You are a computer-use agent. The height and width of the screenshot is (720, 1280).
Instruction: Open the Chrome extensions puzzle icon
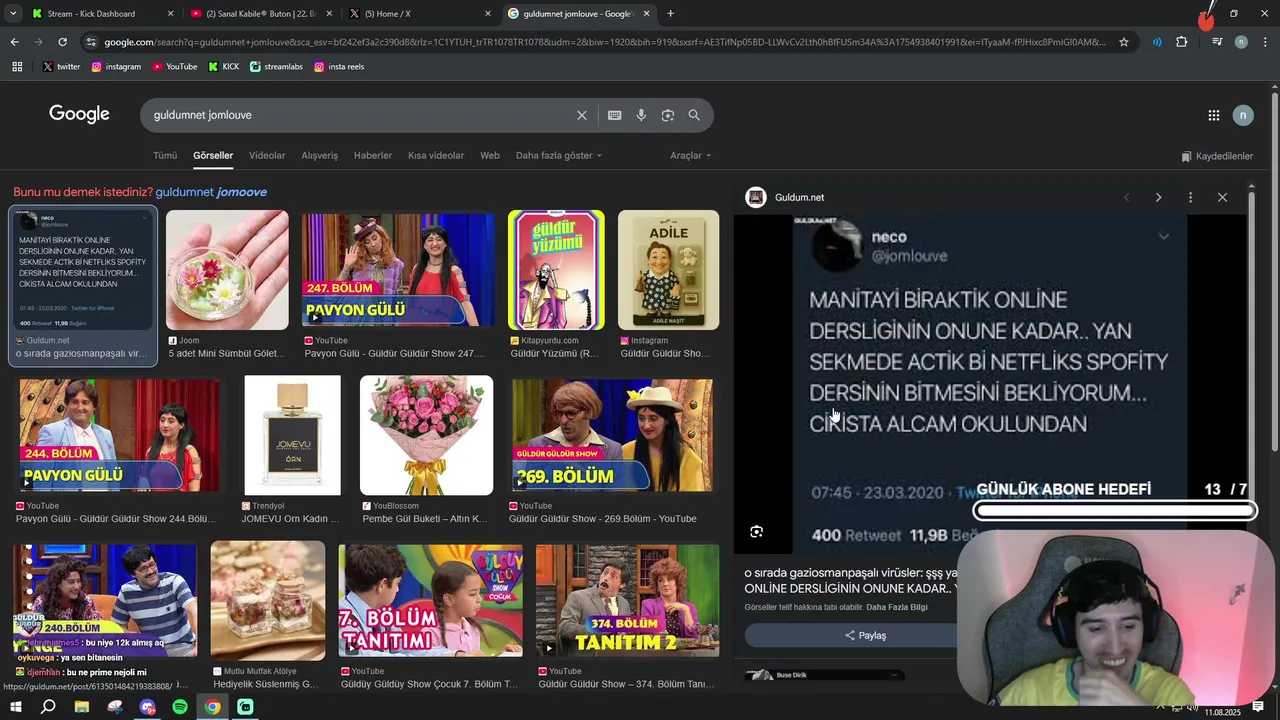click(1182, 42)
